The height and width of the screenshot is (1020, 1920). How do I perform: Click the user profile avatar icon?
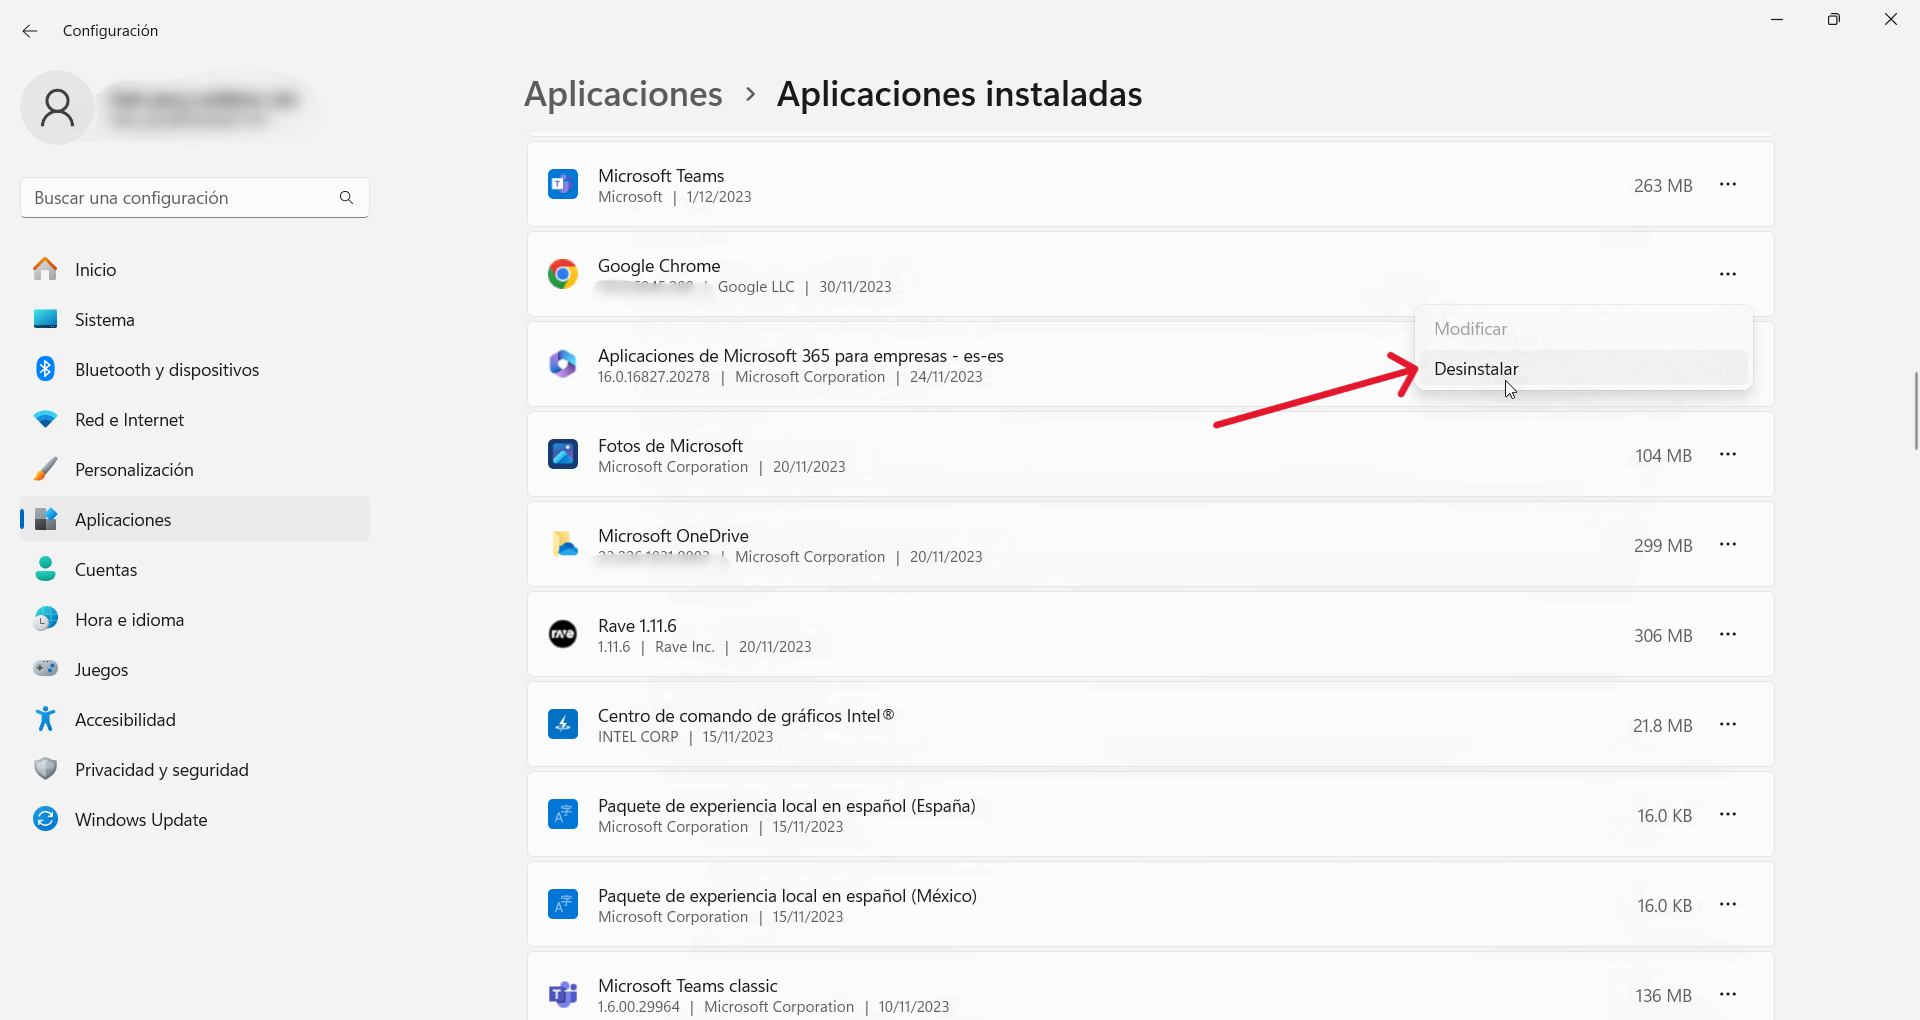57,107
